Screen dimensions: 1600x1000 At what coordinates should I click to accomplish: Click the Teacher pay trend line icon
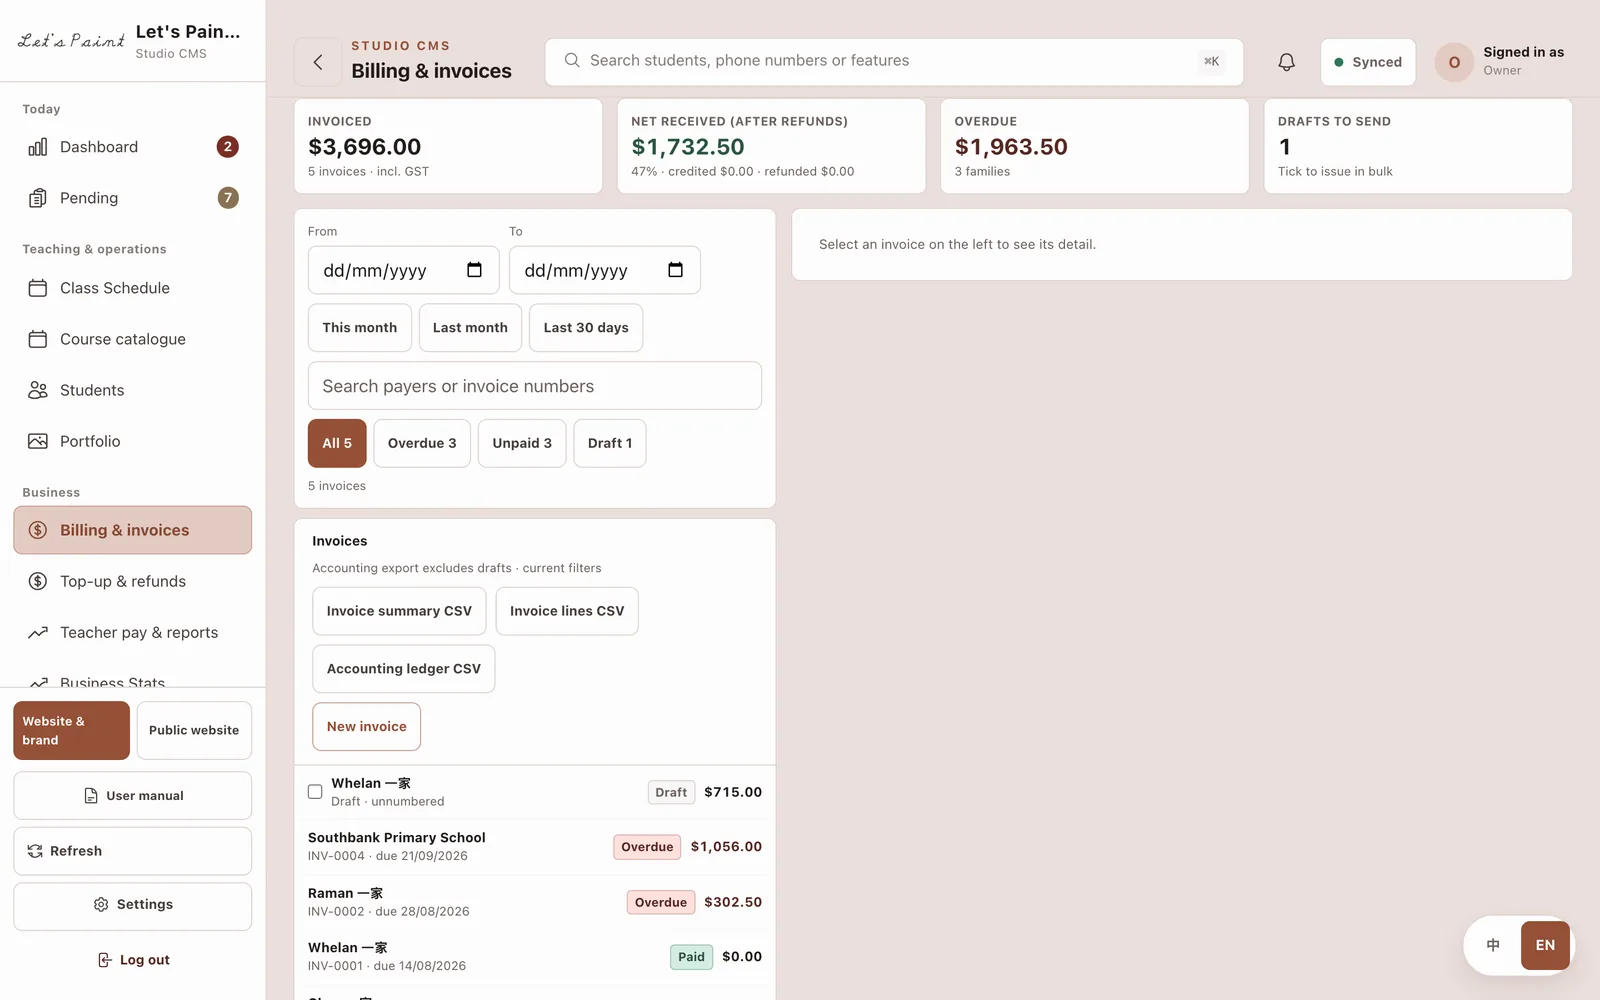pos(38,632)
